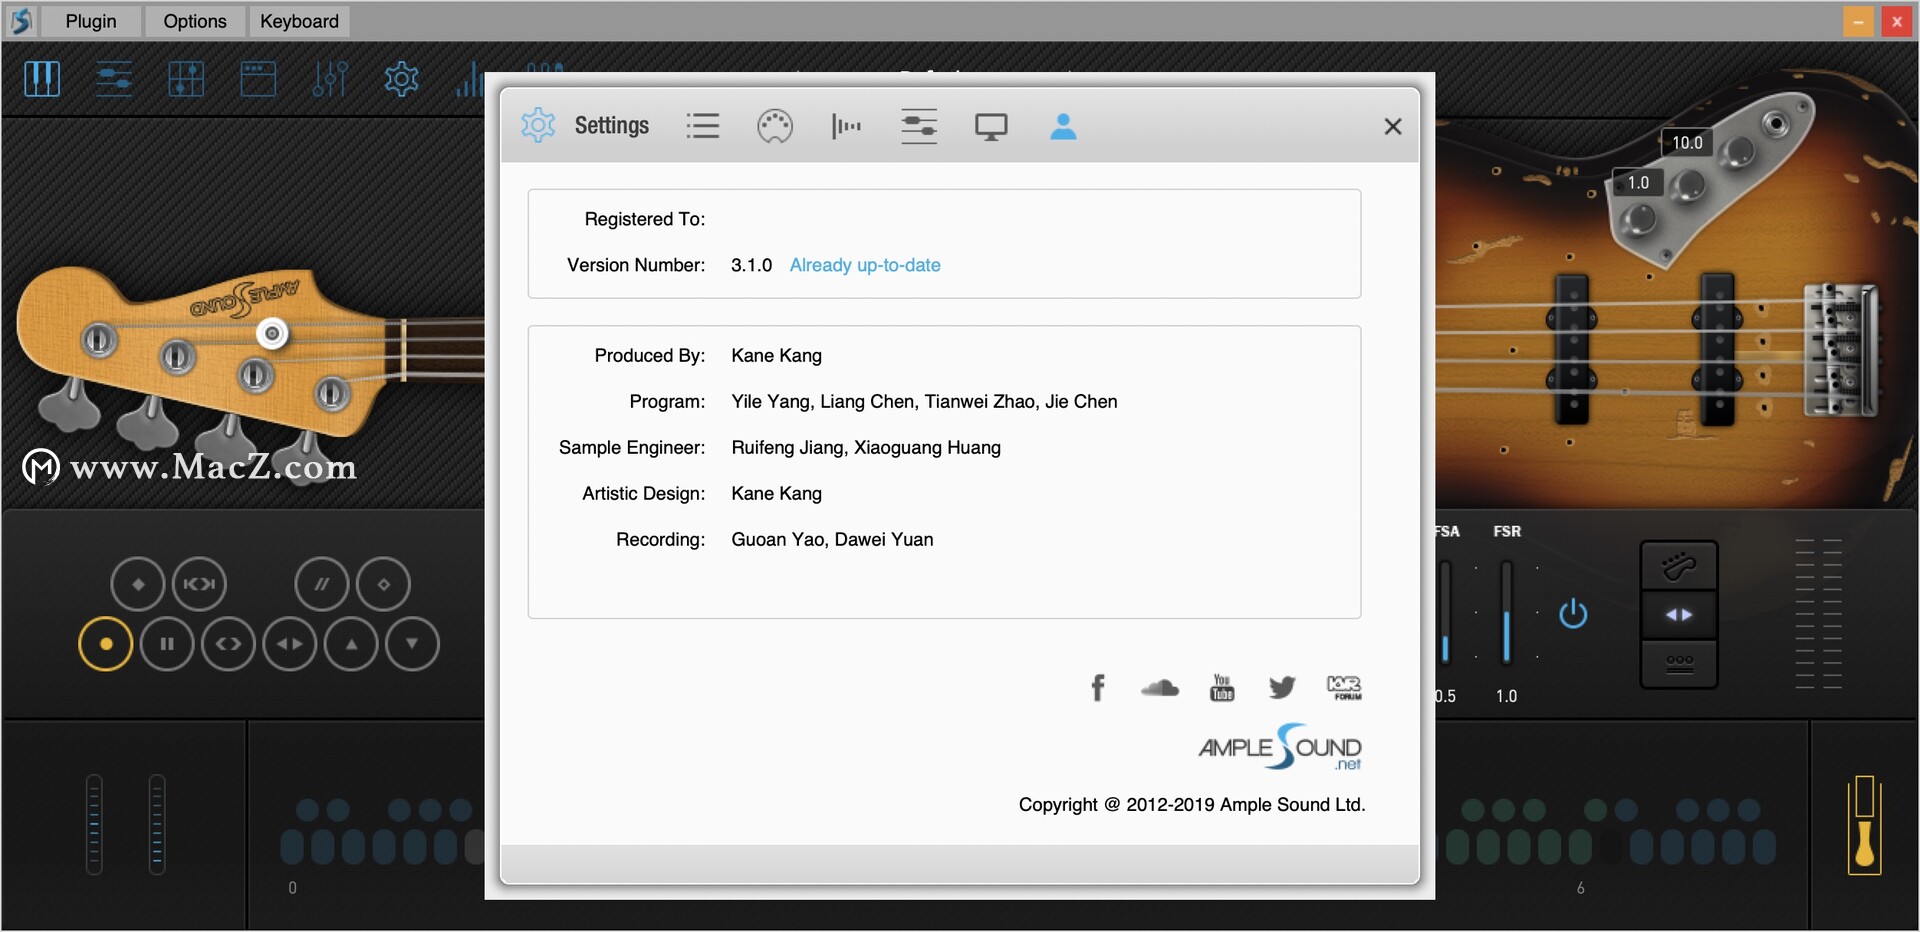1920x932 pixels.
Task: Open the window-shaped riffer panel icon
Action: click(258, 79)
